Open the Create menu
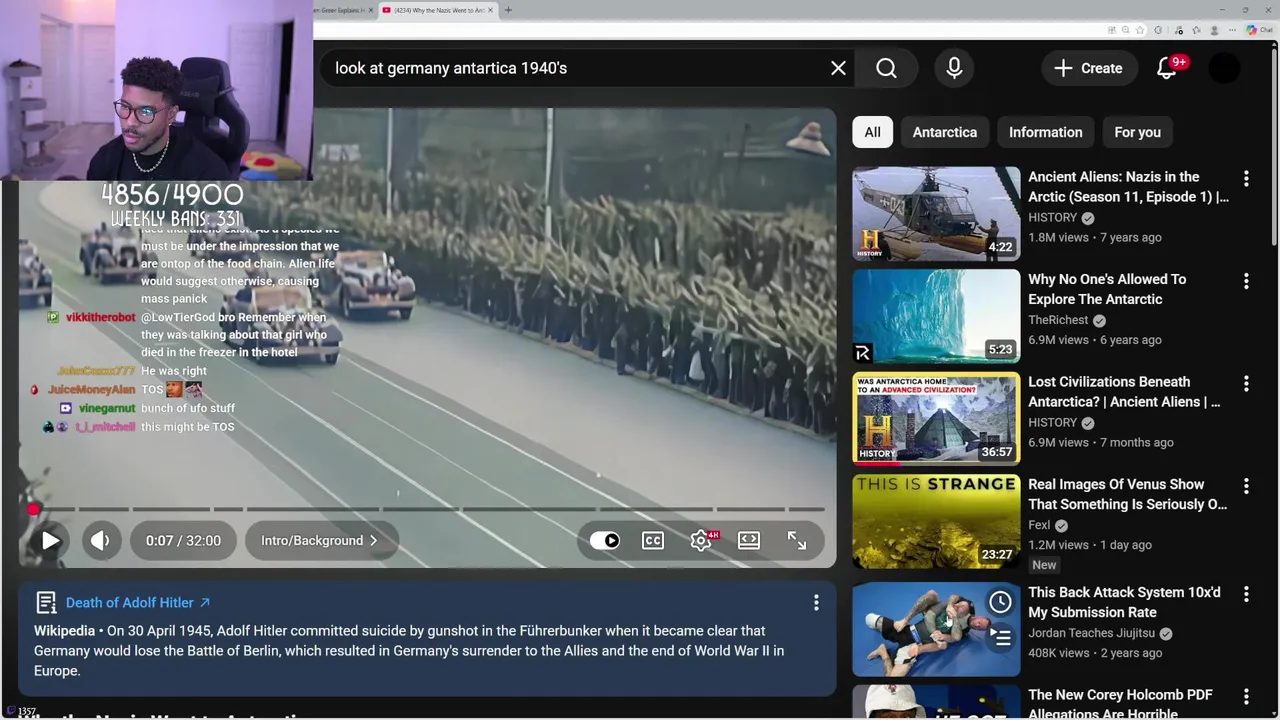 click(1089, 68)
